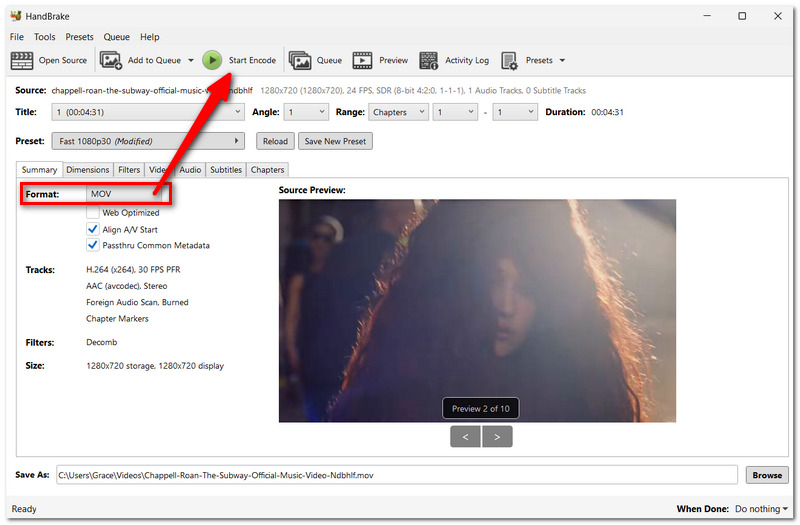
Task: Open the Format dropdown showing MOV
Action: click(126, 194)
